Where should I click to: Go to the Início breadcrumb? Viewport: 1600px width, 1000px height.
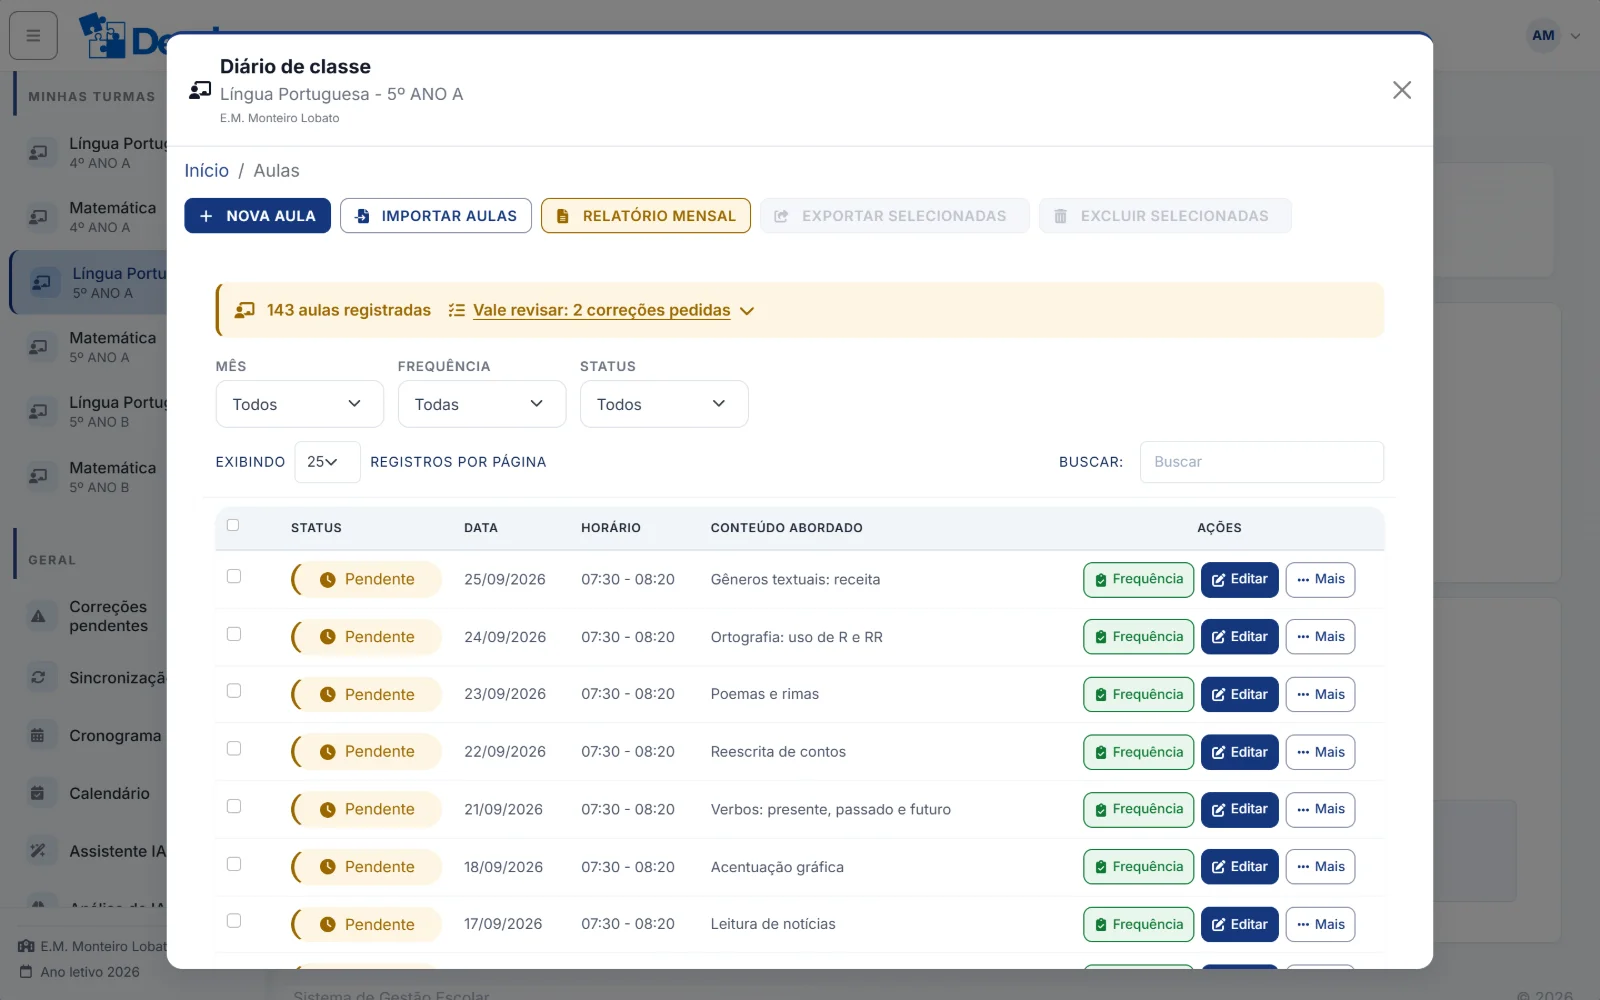pos(206,171)
